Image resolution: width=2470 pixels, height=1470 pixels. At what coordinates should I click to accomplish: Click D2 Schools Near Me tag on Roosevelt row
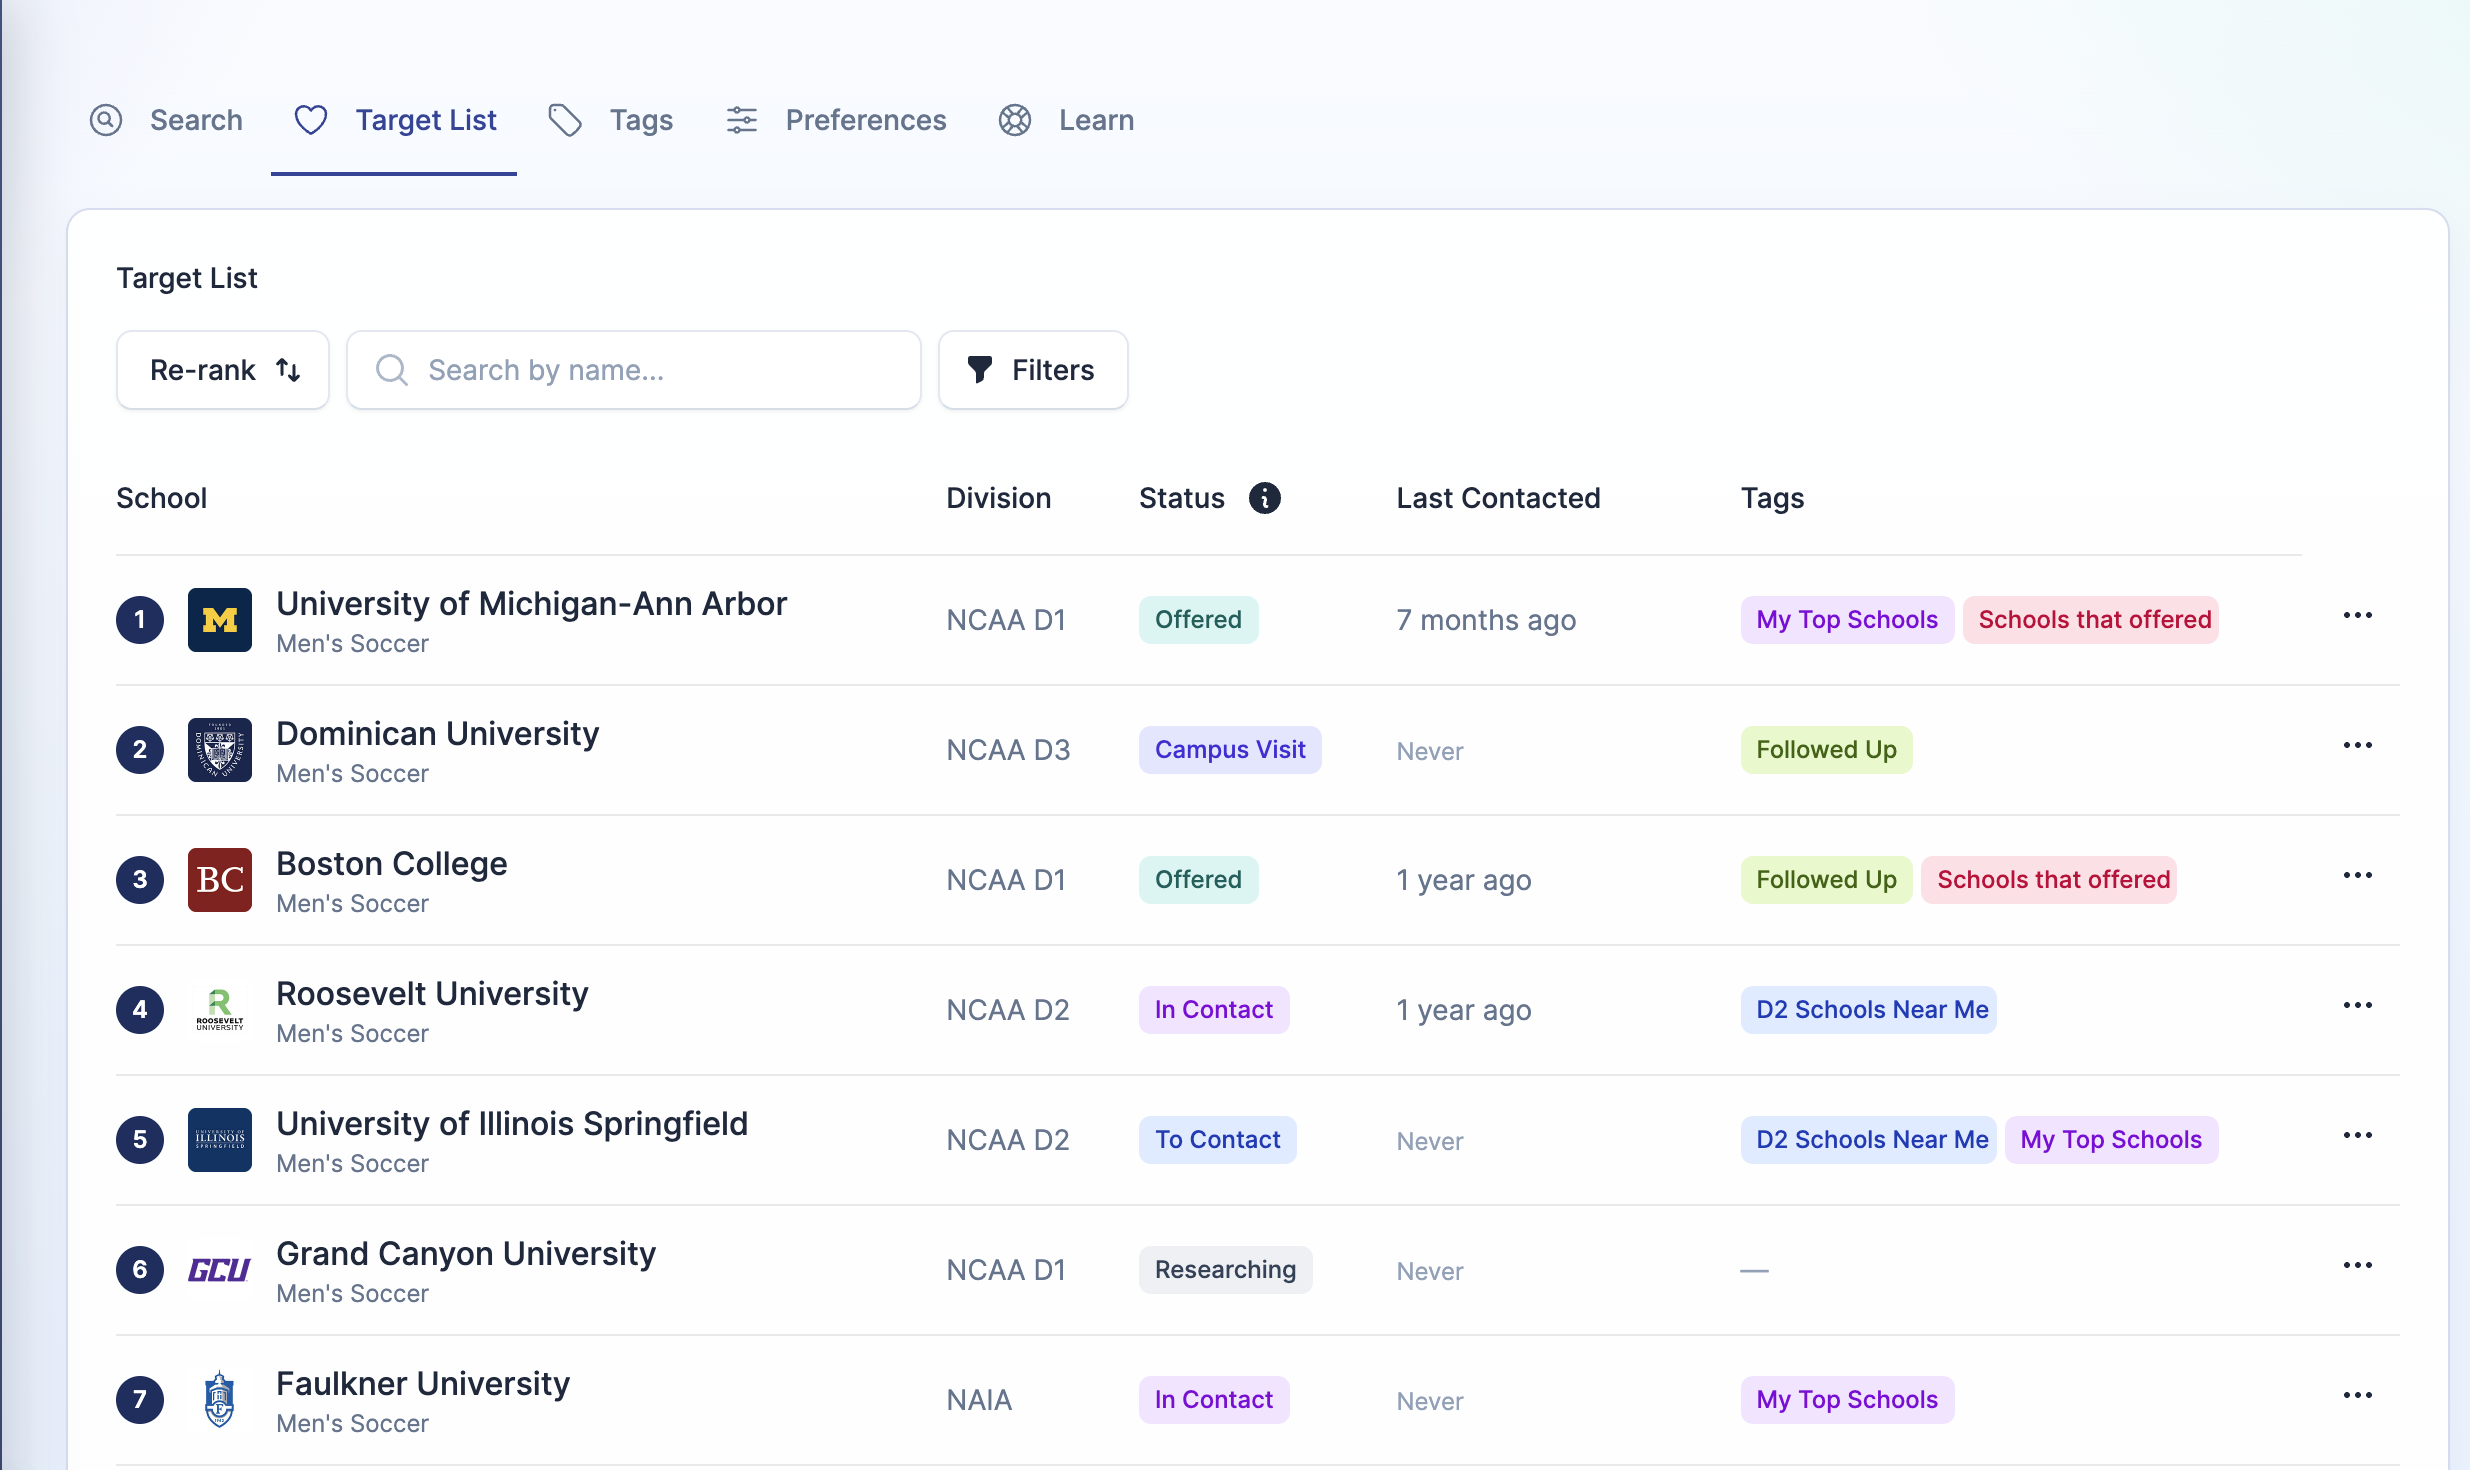[x=1869, y=1010]
